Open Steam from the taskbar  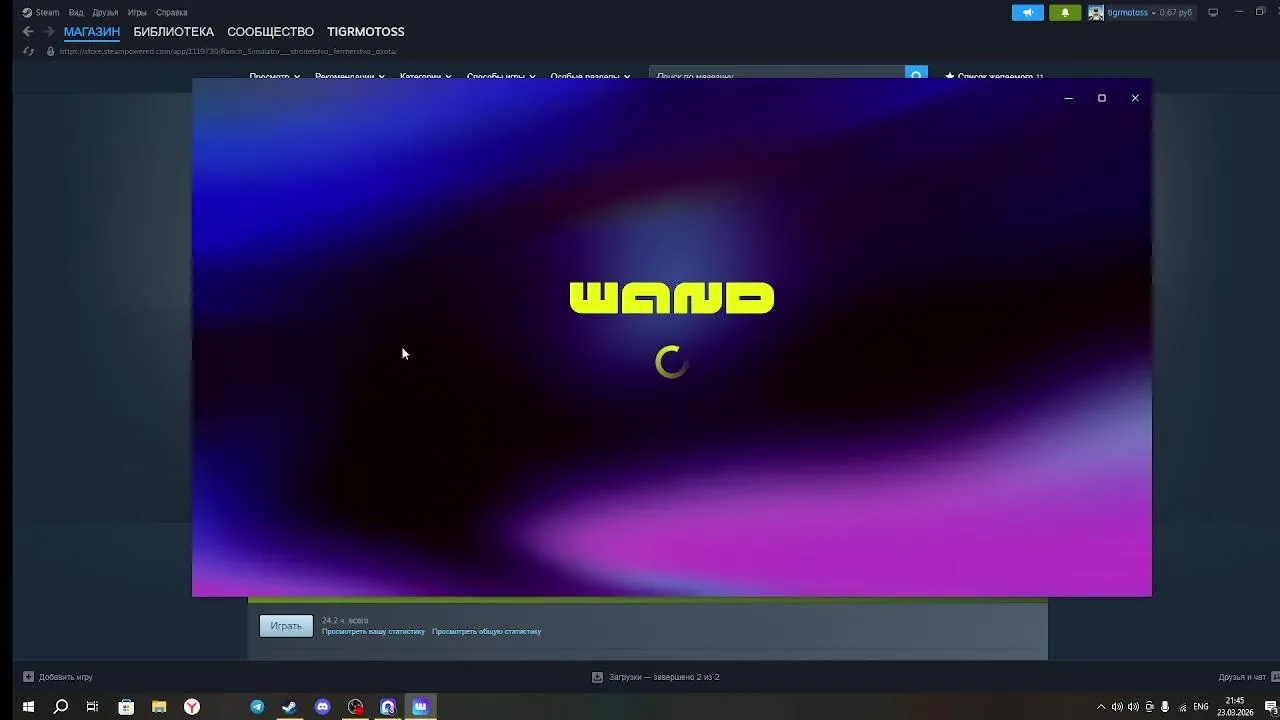click(289, 707)
